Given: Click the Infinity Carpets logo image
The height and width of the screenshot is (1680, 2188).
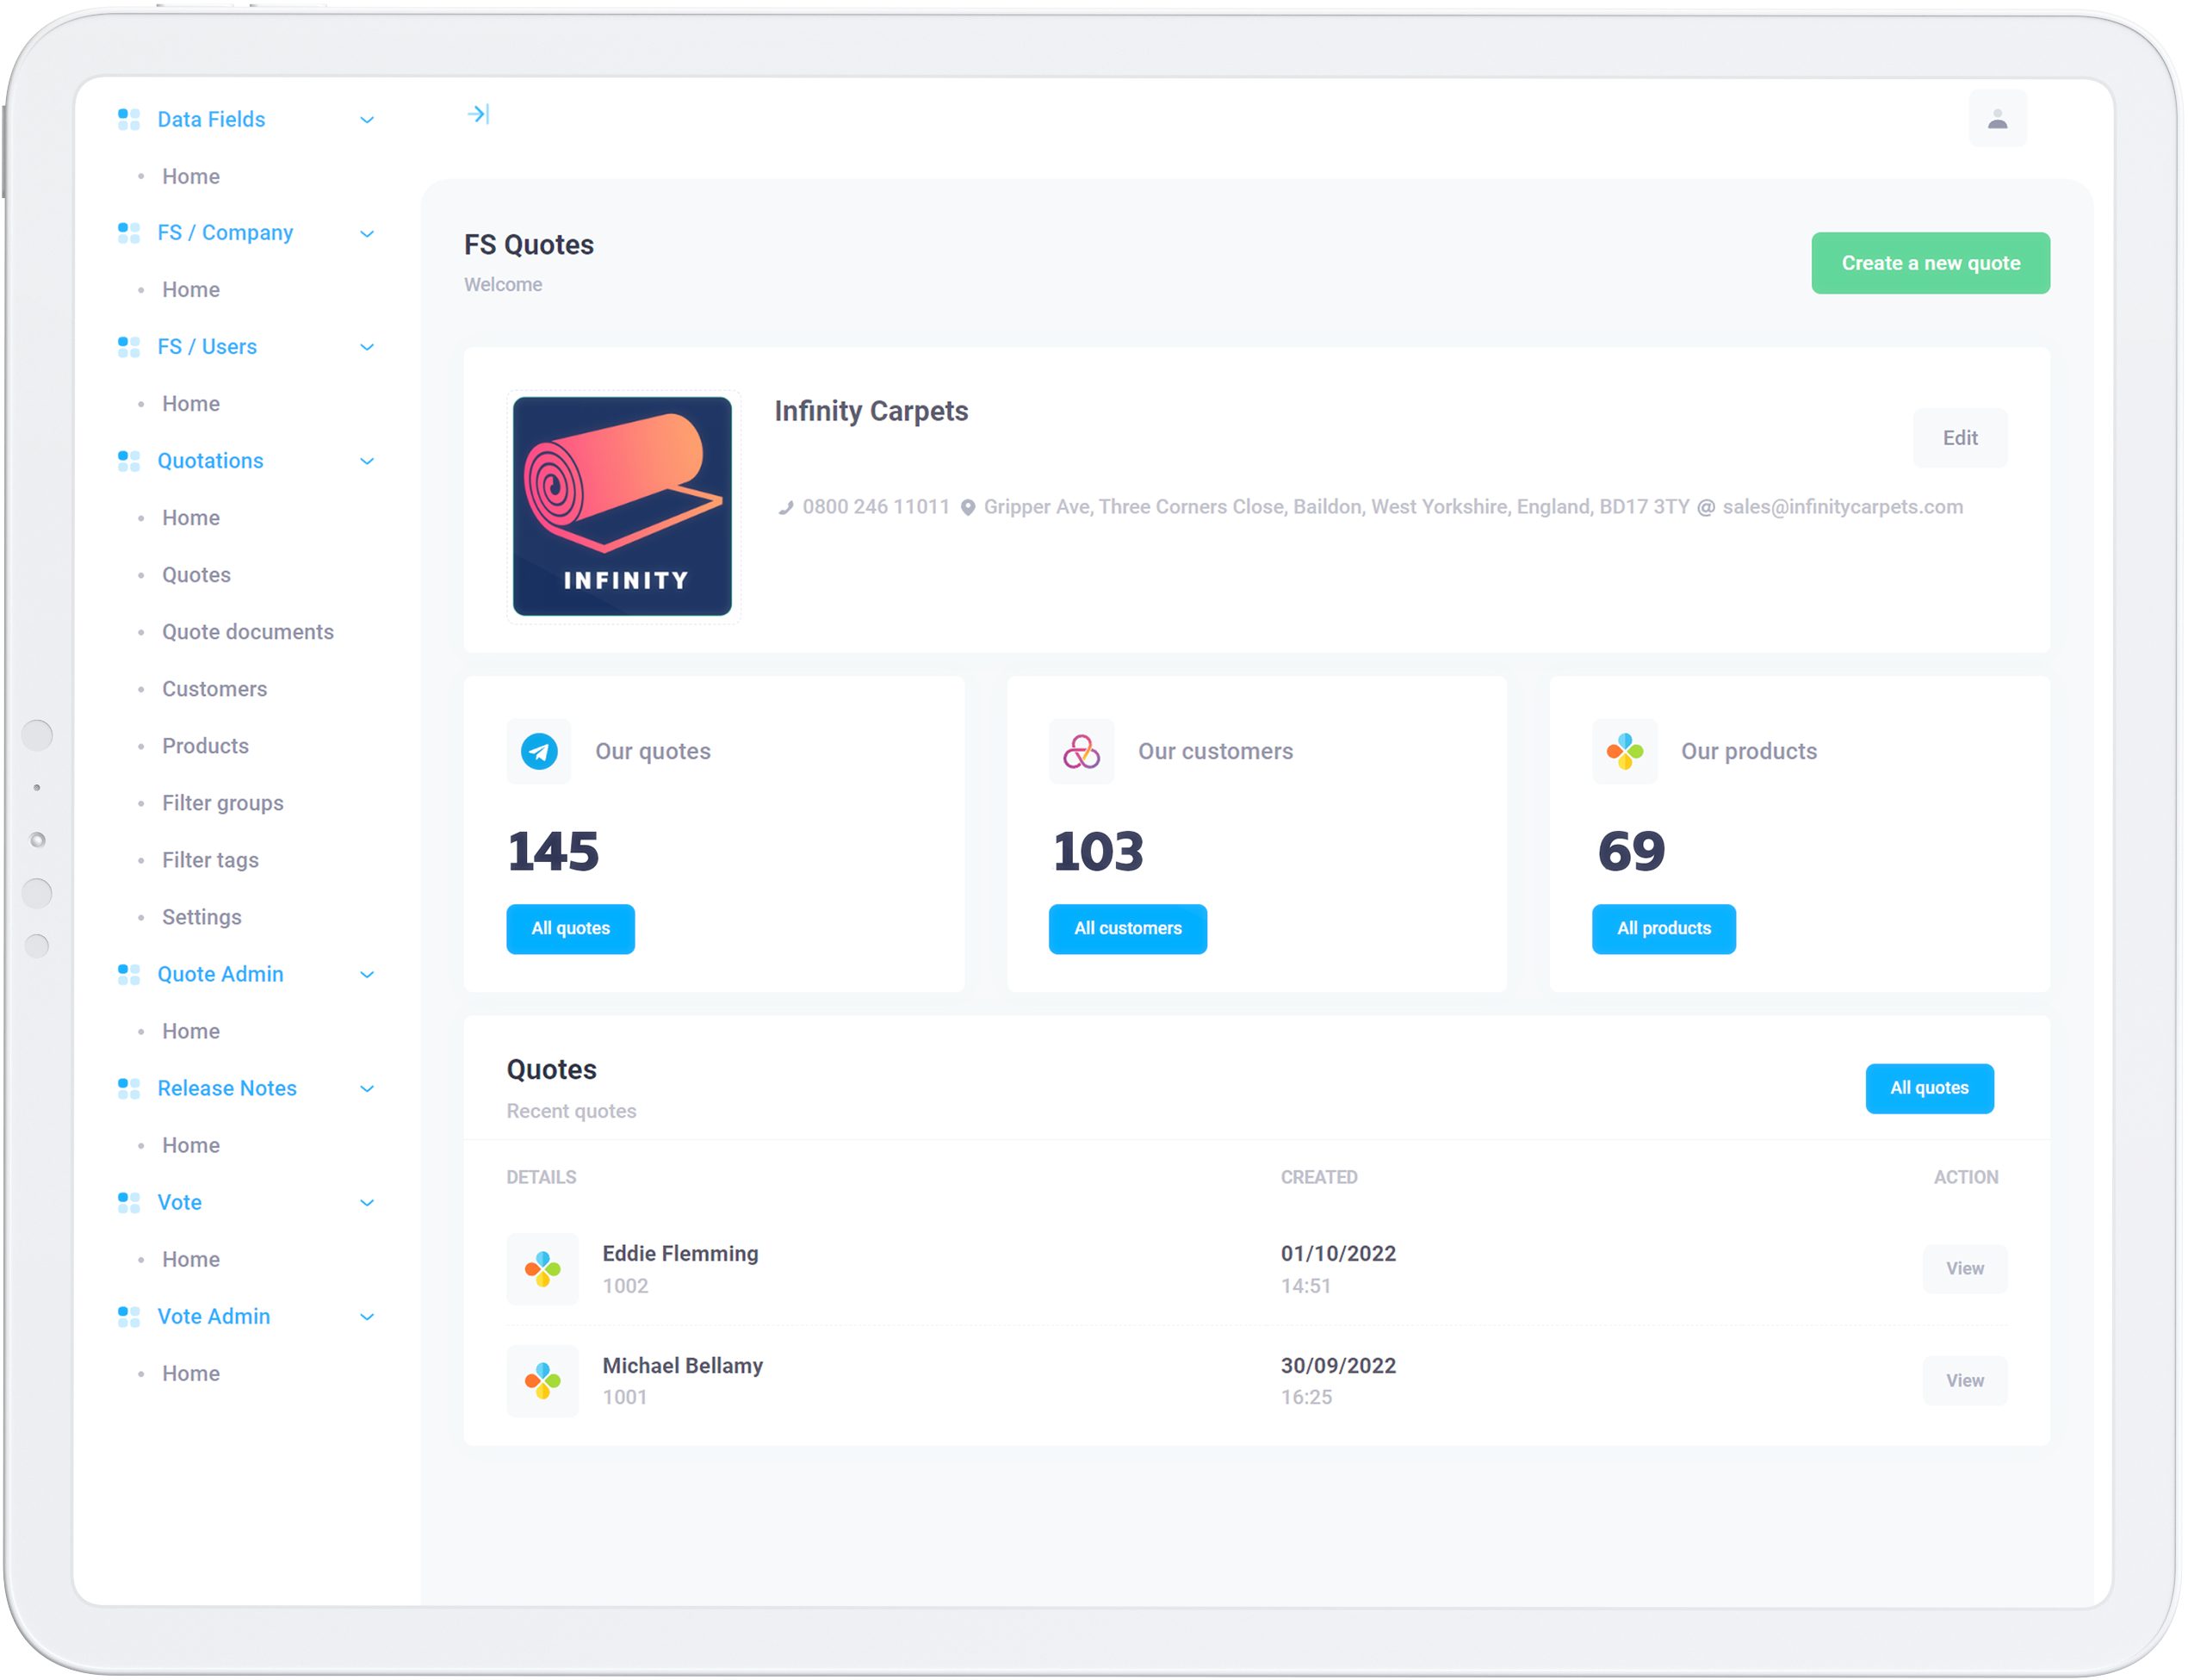Looking at the screenshot, I should tap(622, 506).
